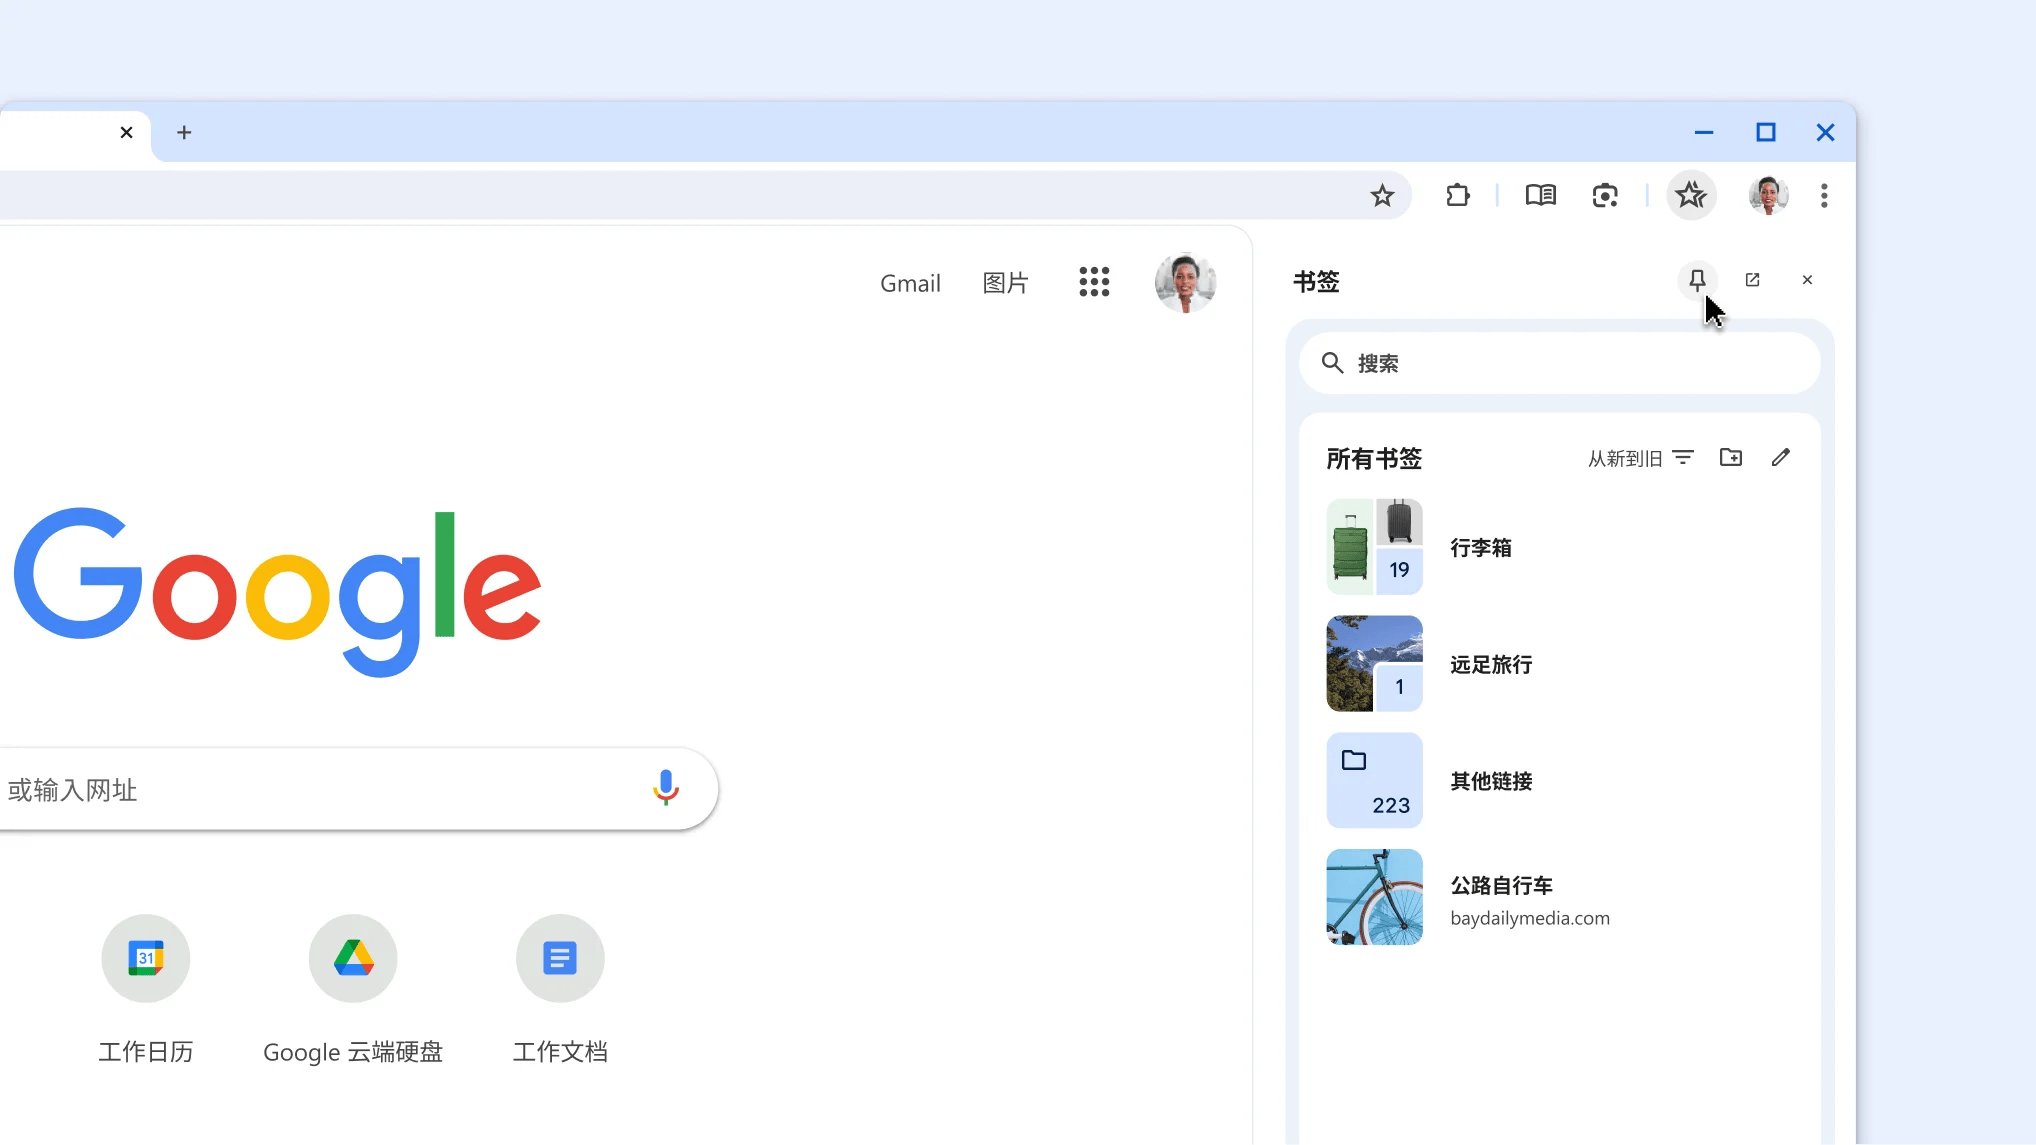
Task: Click the pencil edit bookmarks icon
Action: 1780,458
